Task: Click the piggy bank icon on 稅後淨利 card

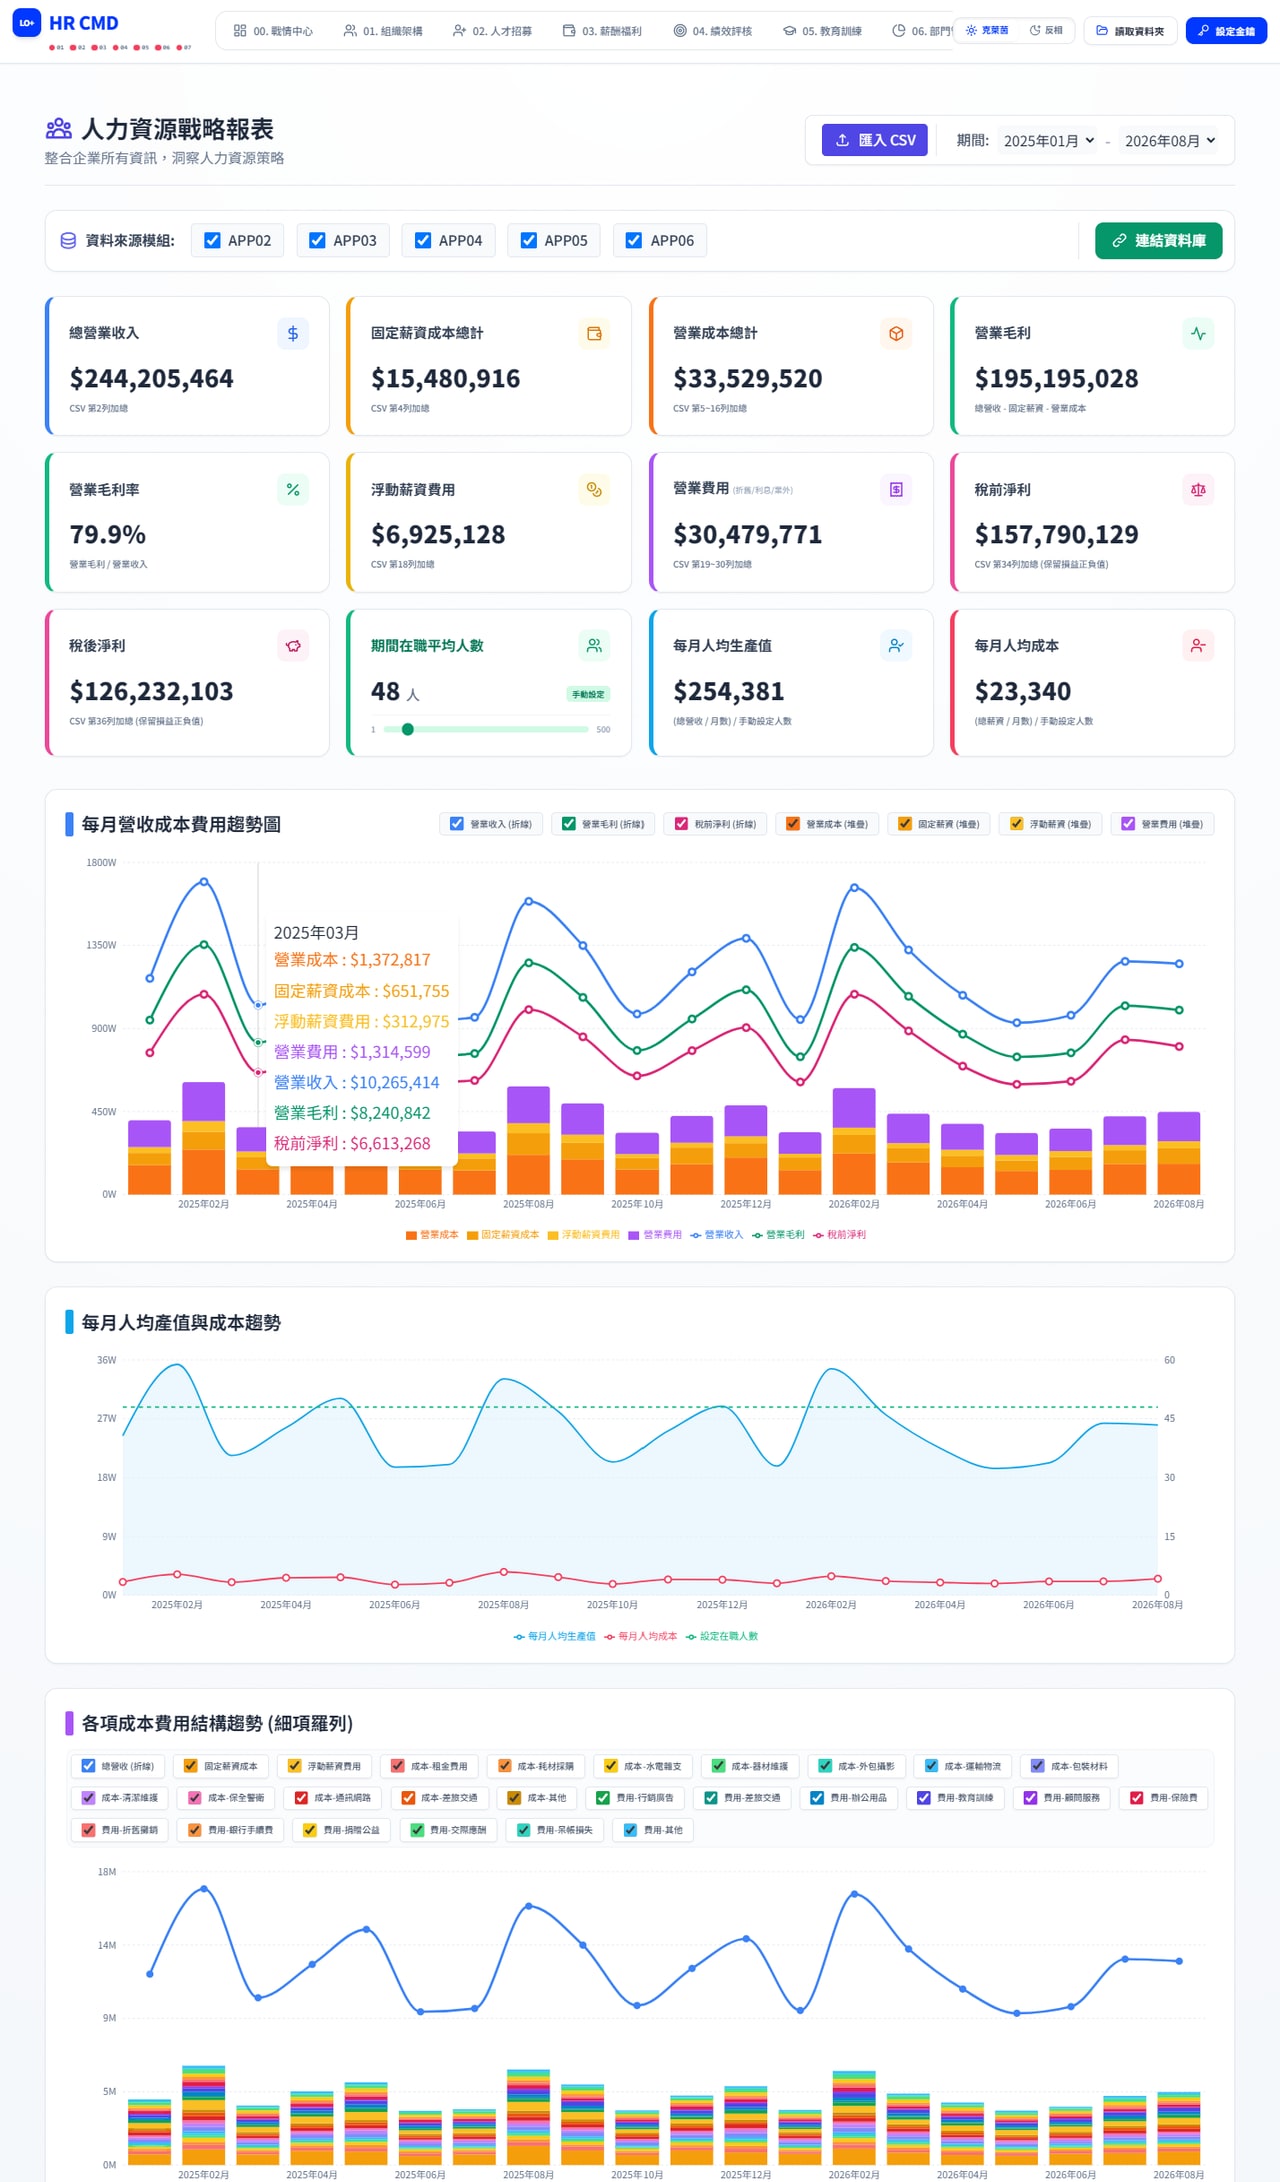Action: [293, 646]
